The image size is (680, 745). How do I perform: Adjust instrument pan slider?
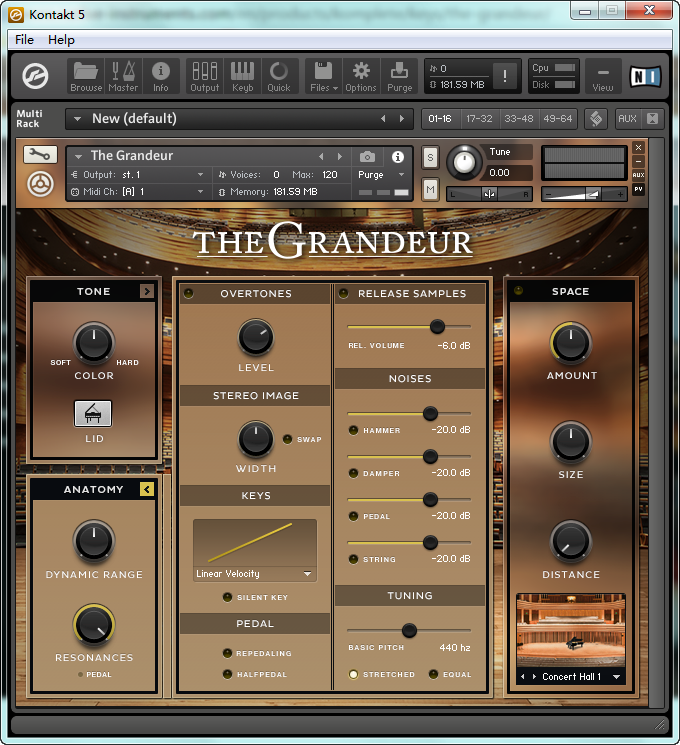point(489,194)
